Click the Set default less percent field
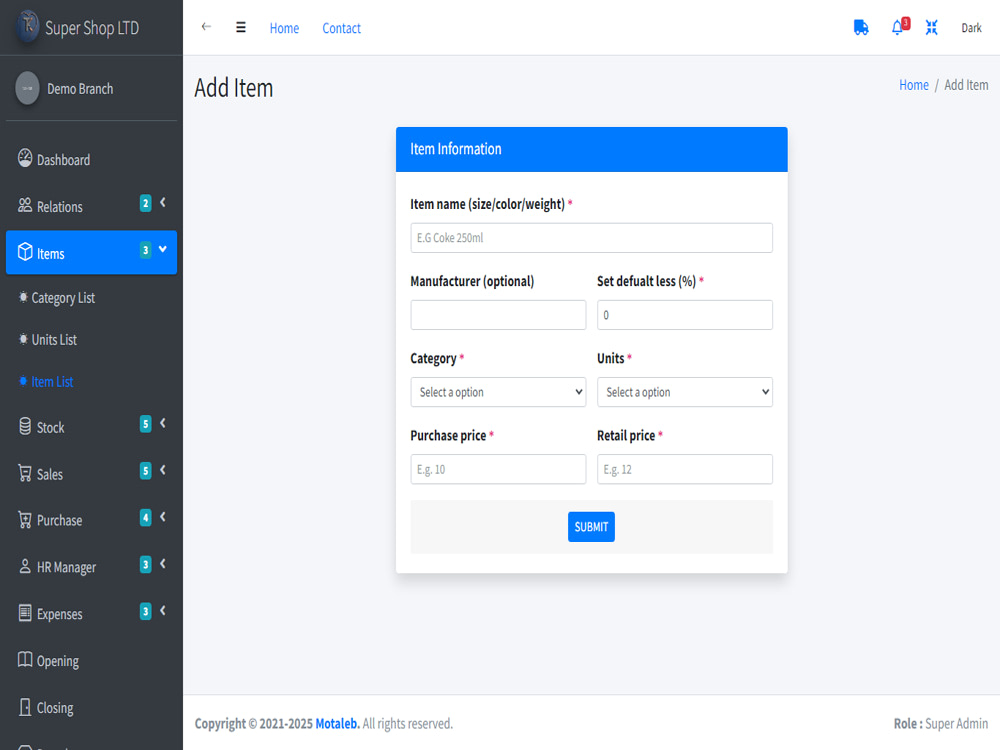 685,315
